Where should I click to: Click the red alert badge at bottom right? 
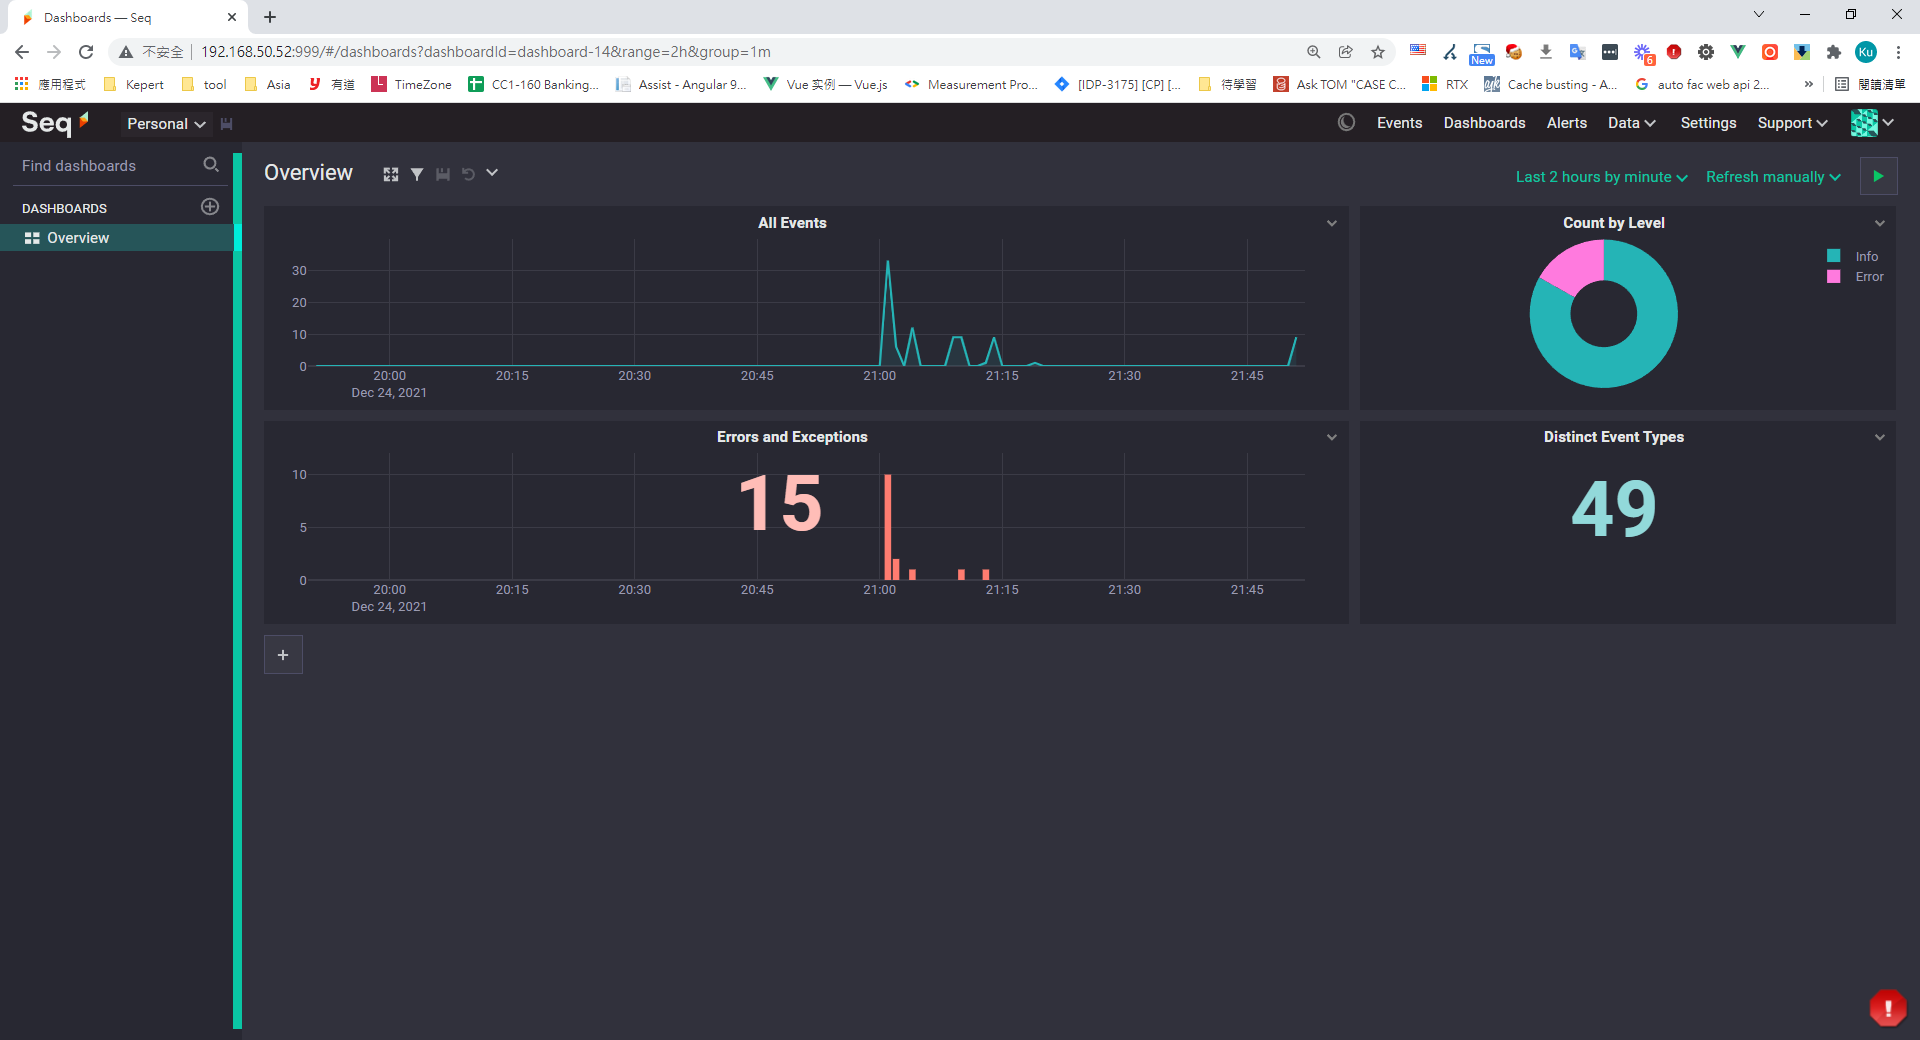[x=1887, y=1008]
